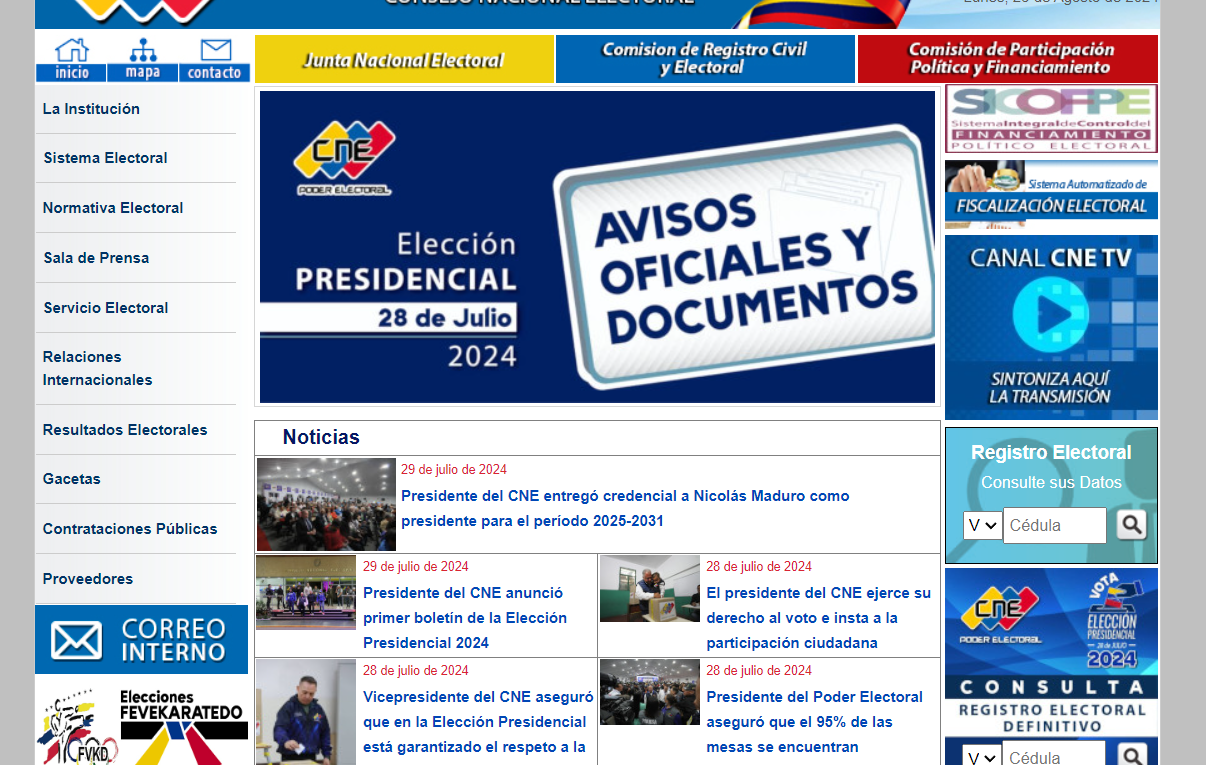This screenshot has height=765, width=1206.
Task: Expand the V nationality dropdown in Registro Electoral
Action: click(x=982, y=525)
